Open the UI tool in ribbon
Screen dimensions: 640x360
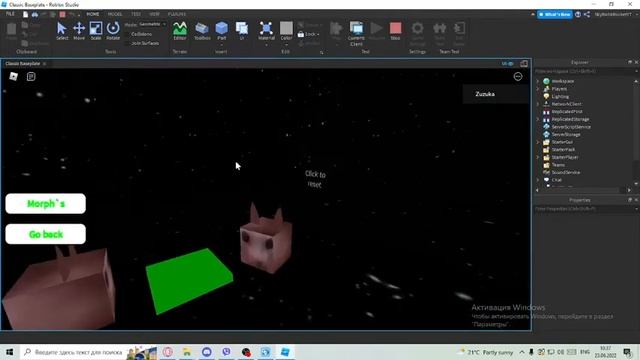[x=242, y=31]
